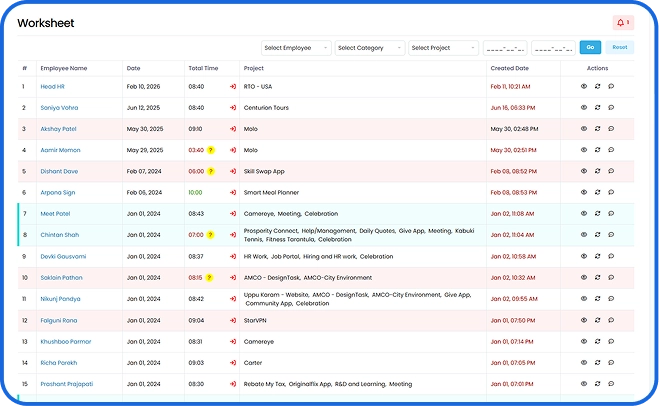Screen dimensions: 659x406
Task: Click red arrow icon in Meet Patel row
Action: coord(233,214)
